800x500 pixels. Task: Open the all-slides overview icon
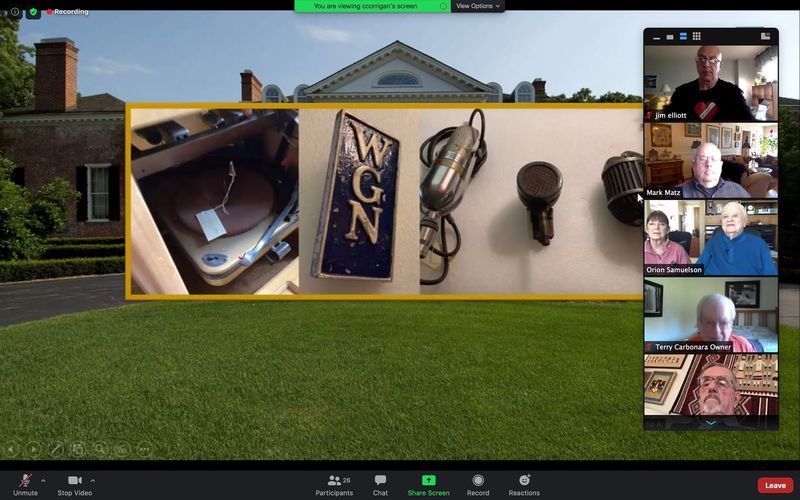click(78, 449)
